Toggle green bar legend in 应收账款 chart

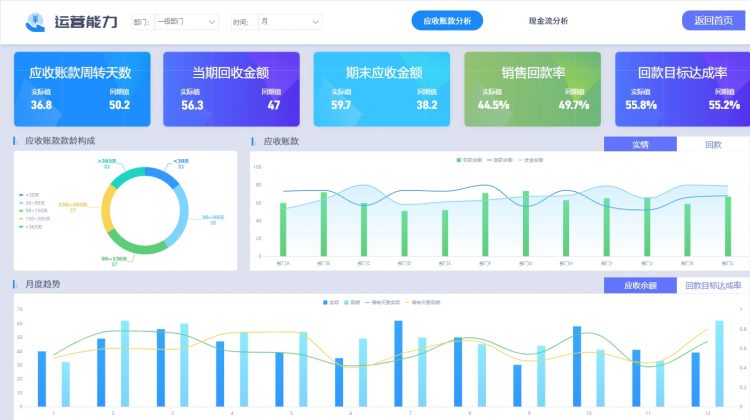(469, 160)
